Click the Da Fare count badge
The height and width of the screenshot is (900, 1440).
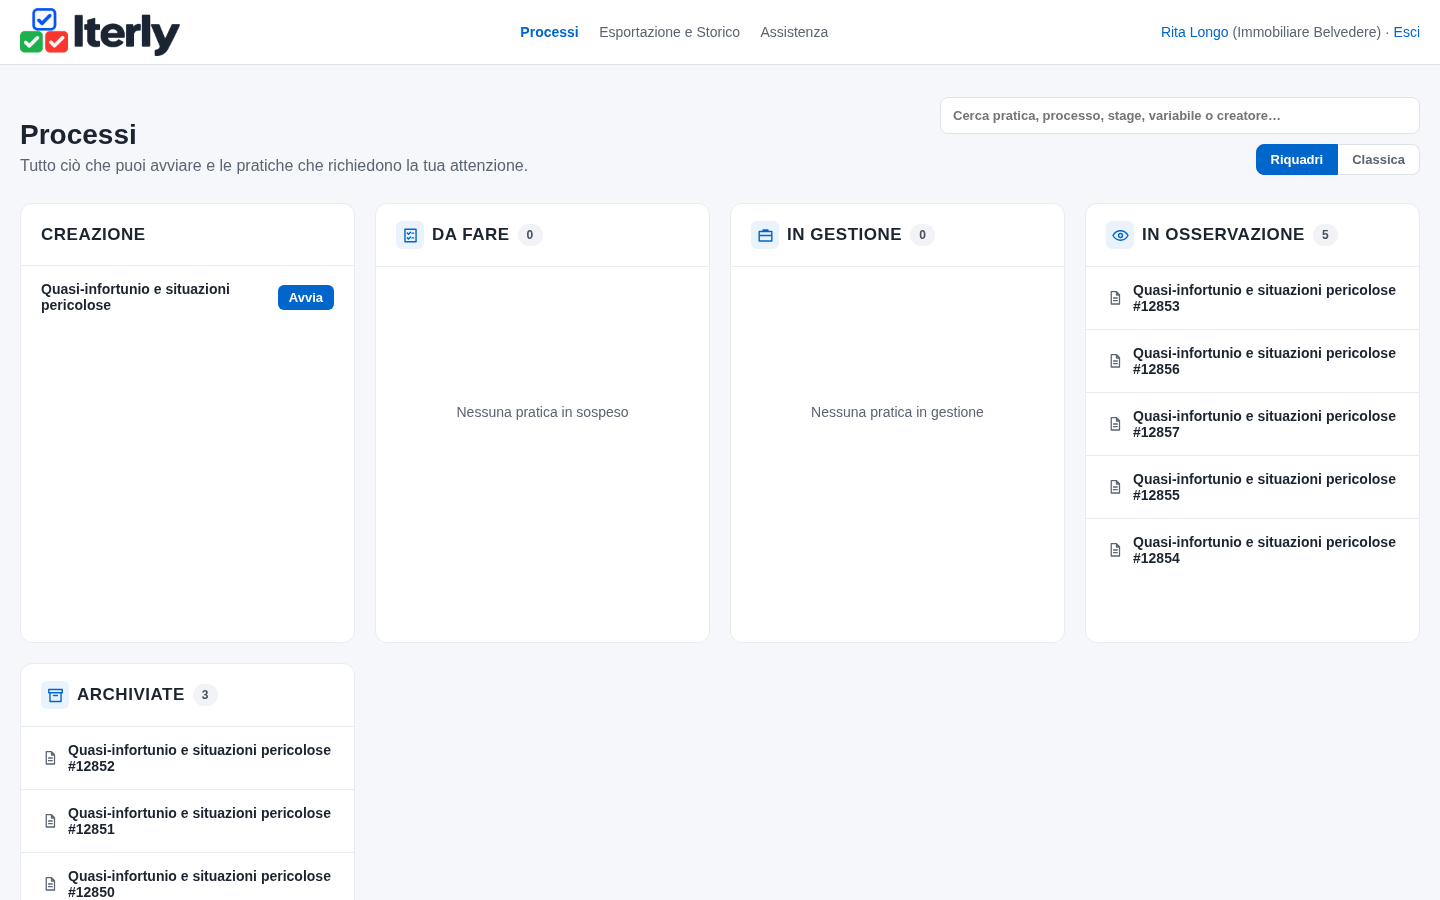pos(530,235)
